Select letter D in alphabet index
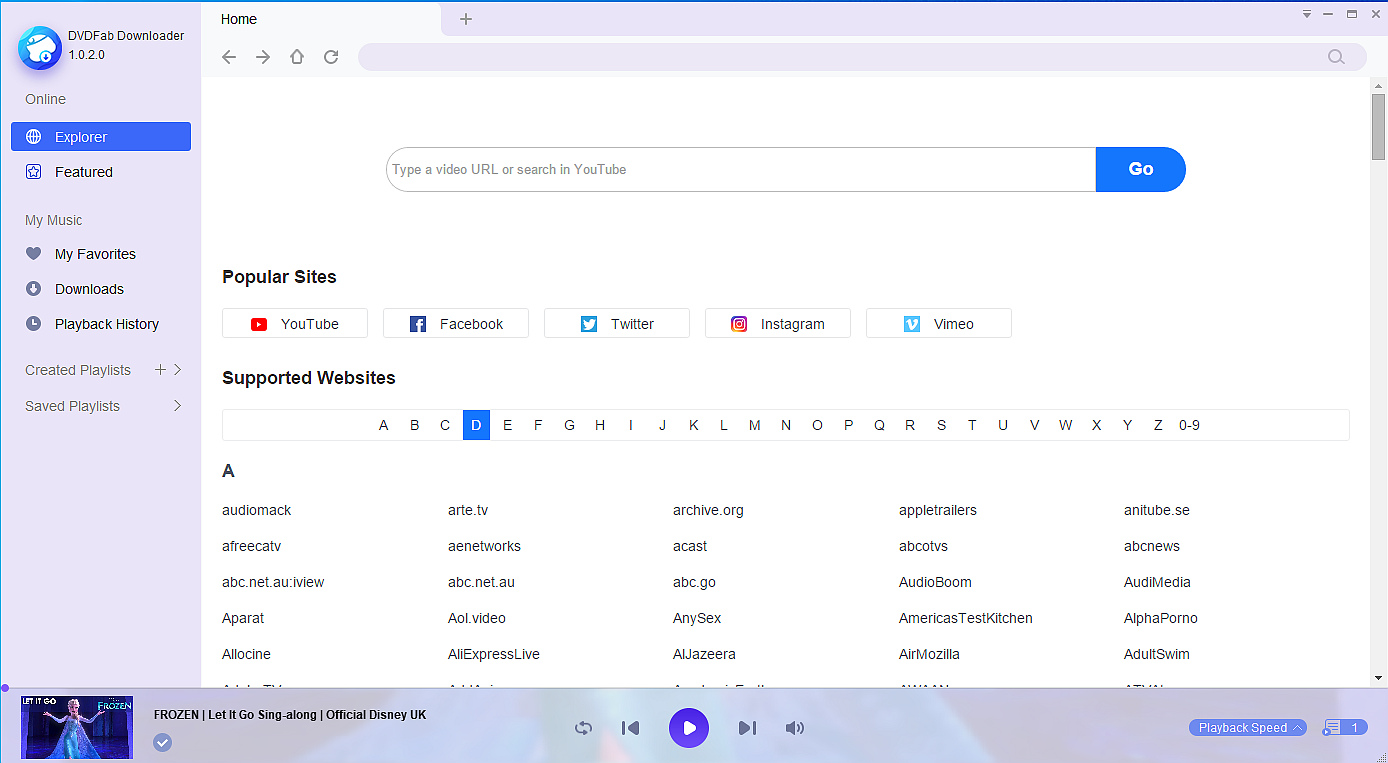The width and height of the screenshot is (1388, 763). click(476, 425)
